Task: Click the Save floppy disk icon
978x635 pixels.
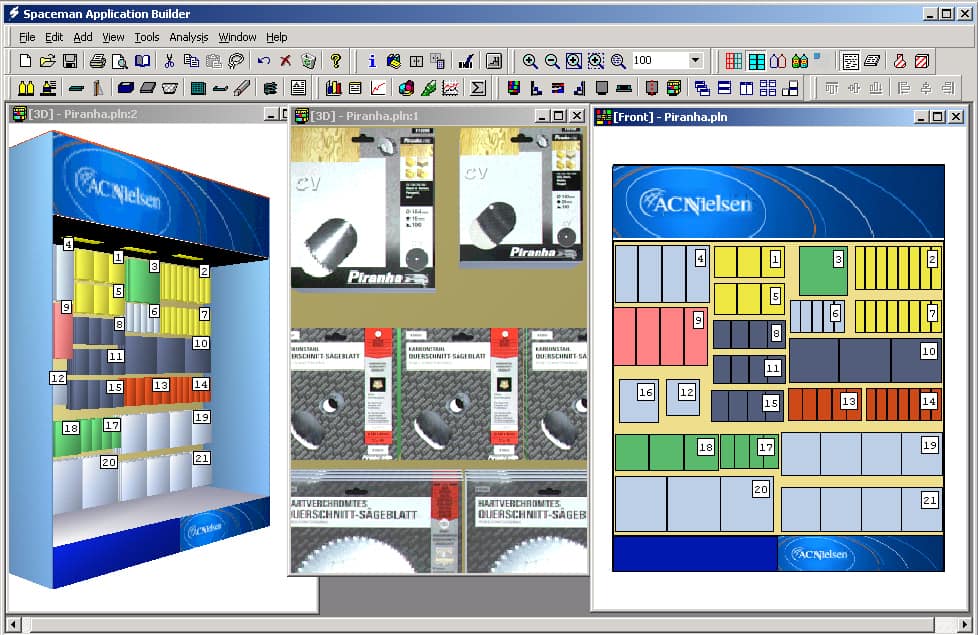Action: [x=71, y=61]
